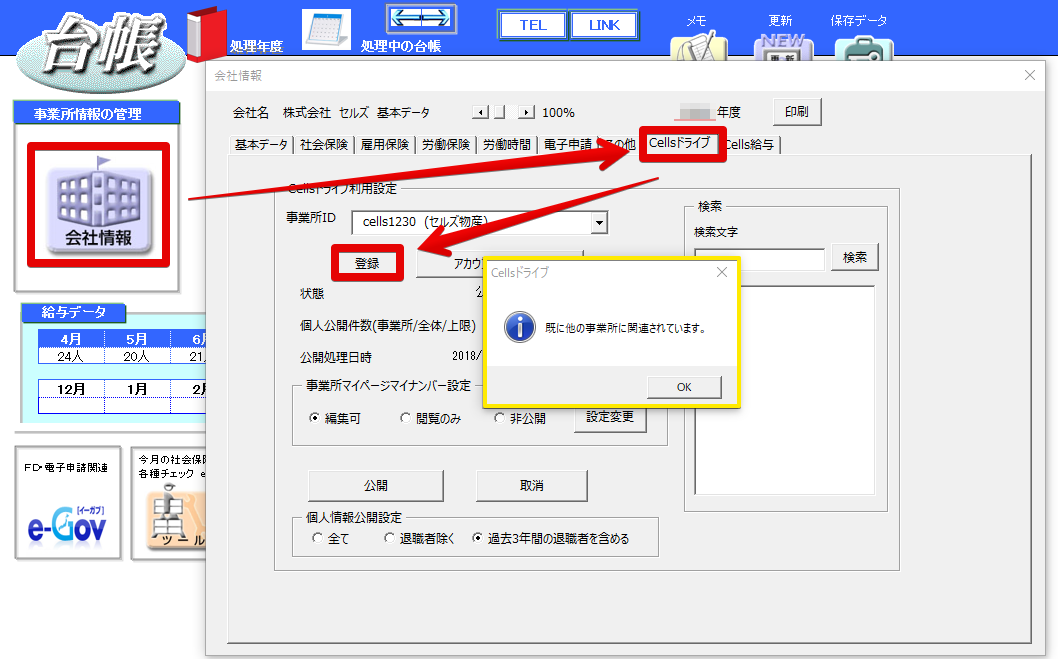Click the 印刷 button

point(797,111)
